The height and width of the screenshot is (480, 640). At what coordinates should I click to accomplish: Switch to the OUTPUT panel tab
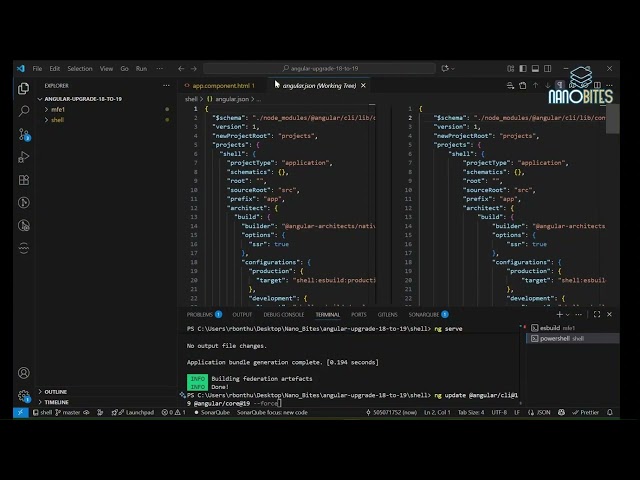click(x=242, y=314)
